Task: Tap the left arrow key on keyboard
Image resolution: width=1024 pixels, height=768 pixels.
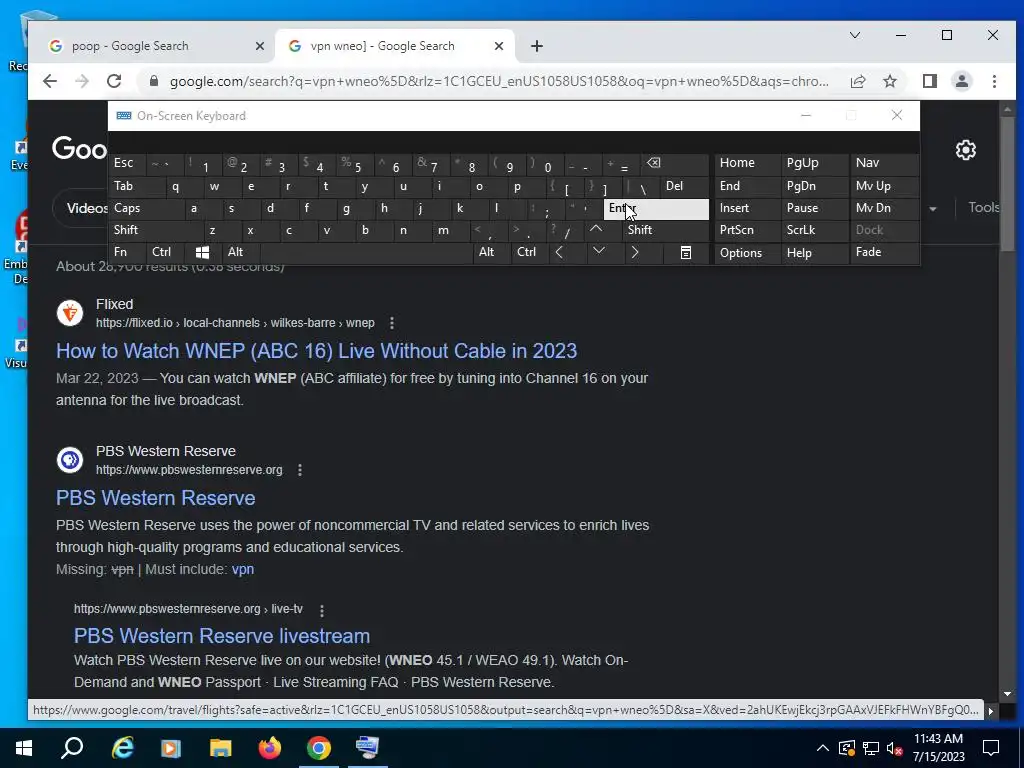Action: pyautogui.click(x=559, y=252)
